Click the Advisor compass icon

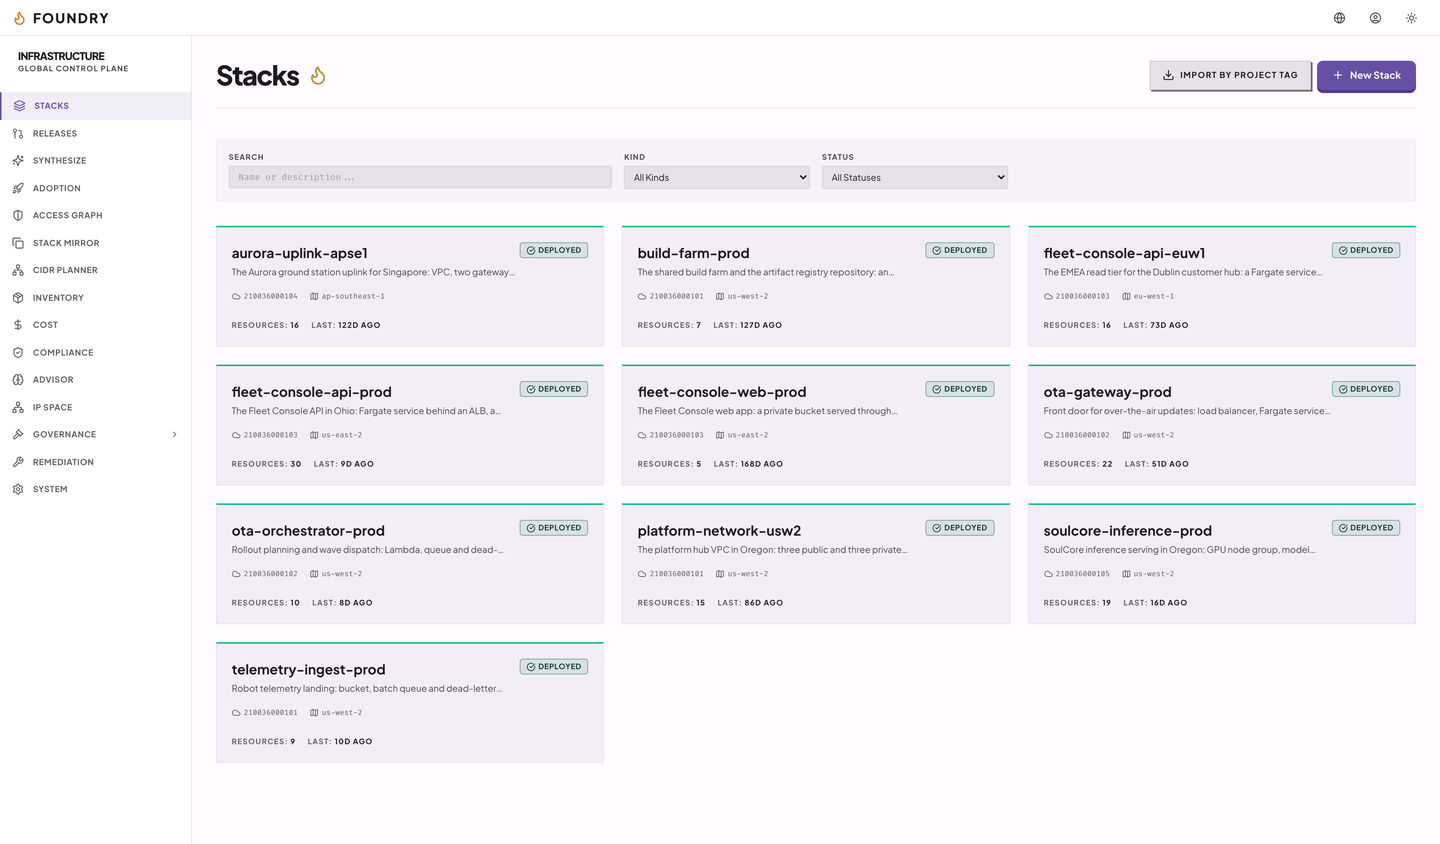click(18, 380)
